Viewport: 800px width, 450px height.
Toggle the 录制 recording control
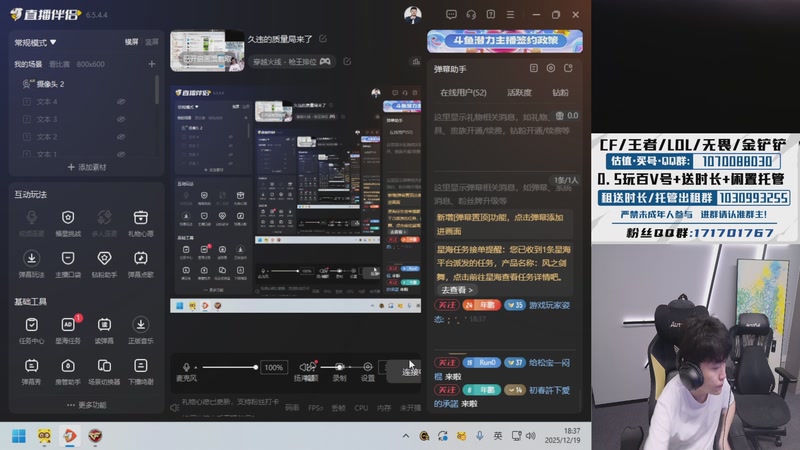click(x=339, y=371)
